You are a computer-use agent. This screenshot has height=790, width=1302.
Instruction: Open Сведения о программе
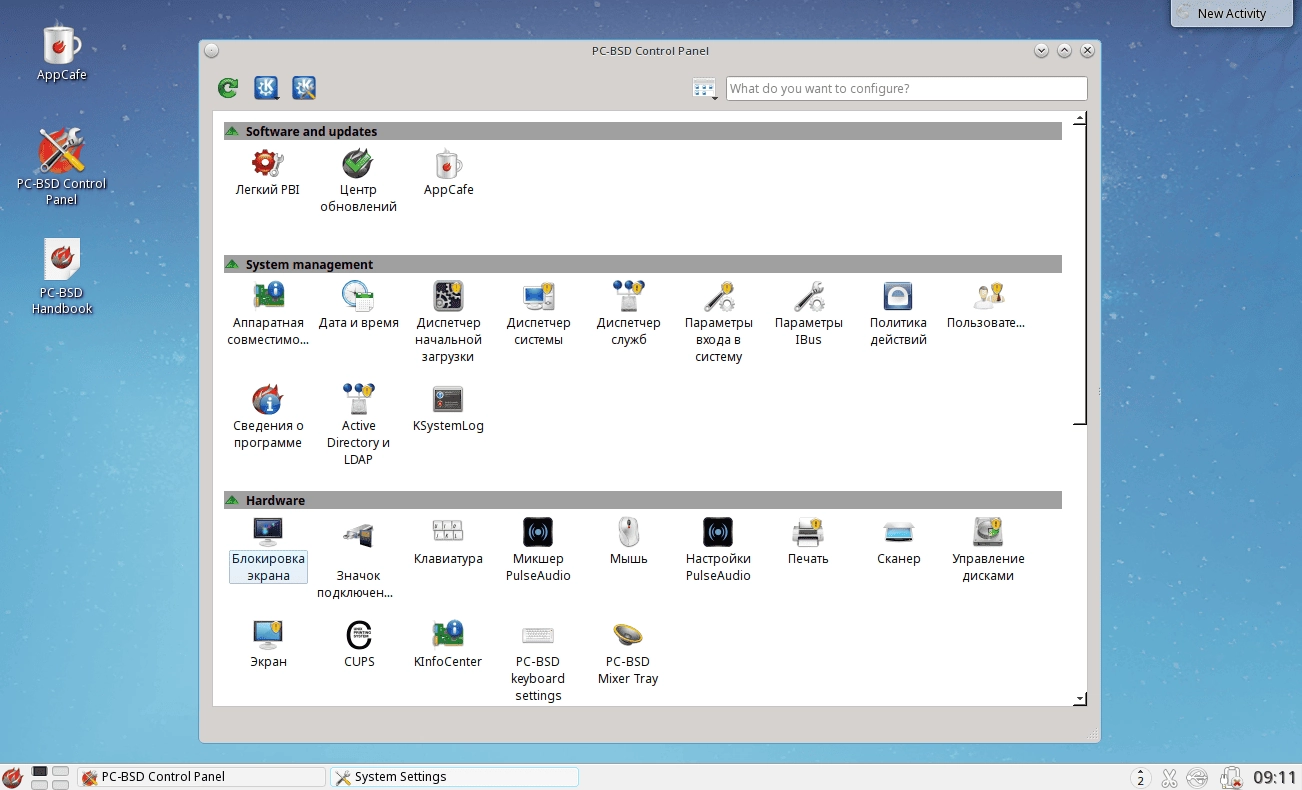point(268,417)
